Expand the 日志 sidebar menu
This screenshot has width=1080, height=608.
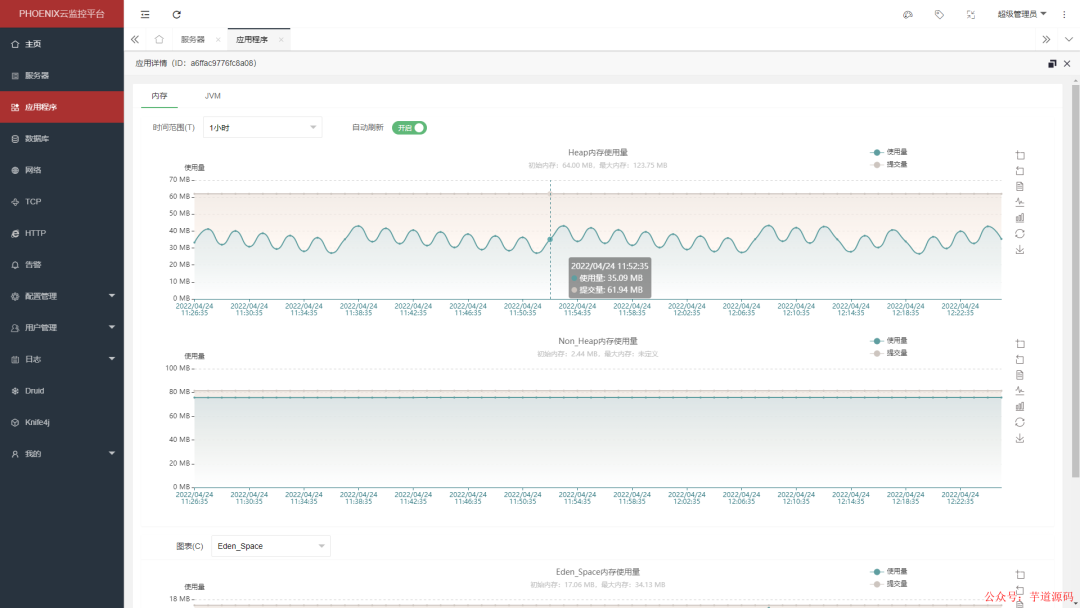[62, 359]
